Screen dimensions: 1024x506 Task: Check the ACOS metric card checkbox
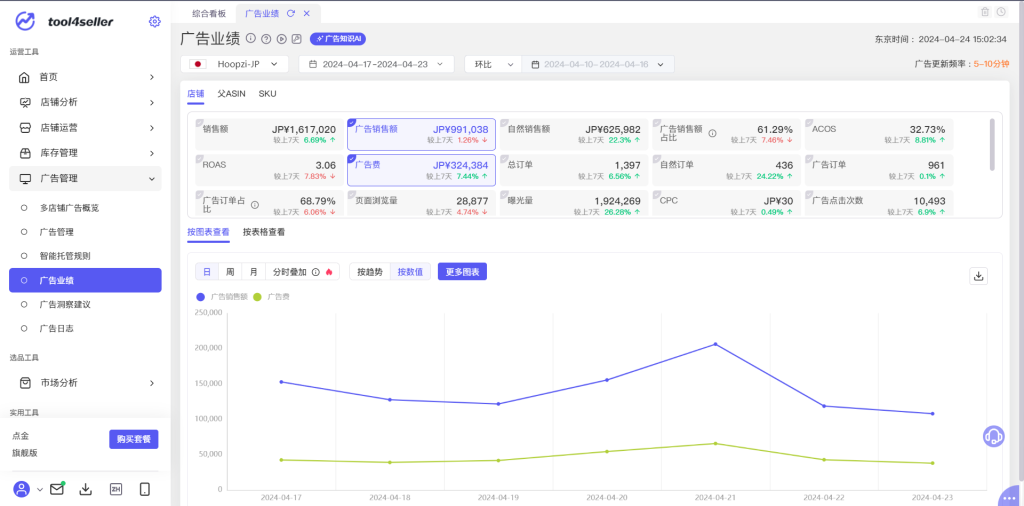808,122
